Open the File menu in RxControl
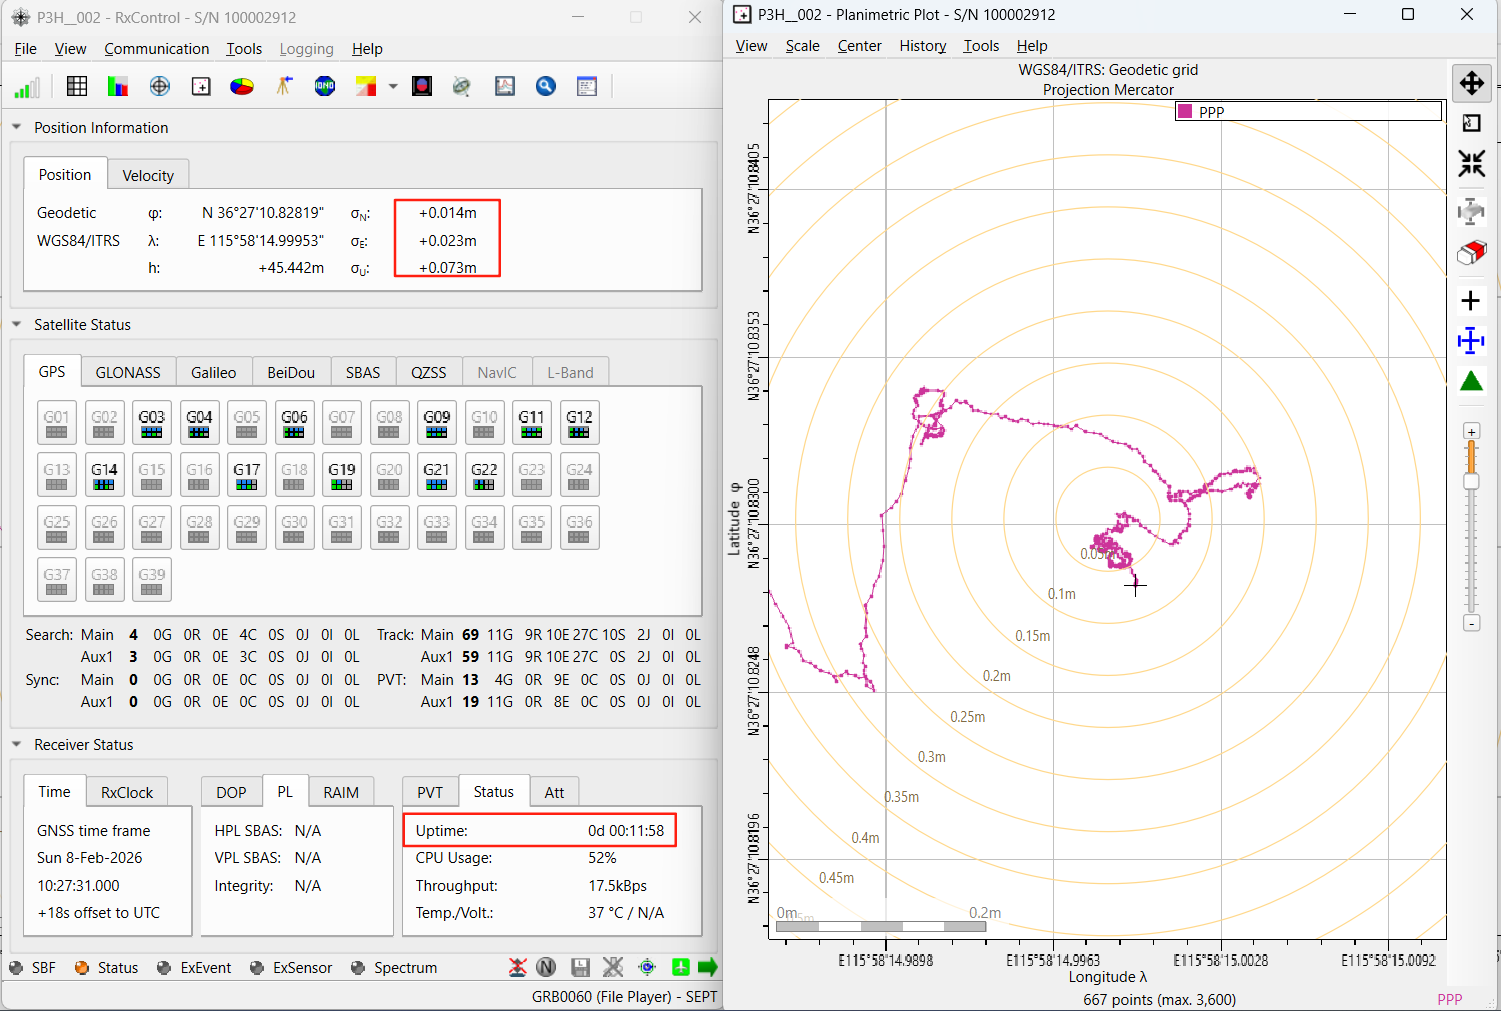This screenshot has width=1501, height=1011. coord(26,49)
